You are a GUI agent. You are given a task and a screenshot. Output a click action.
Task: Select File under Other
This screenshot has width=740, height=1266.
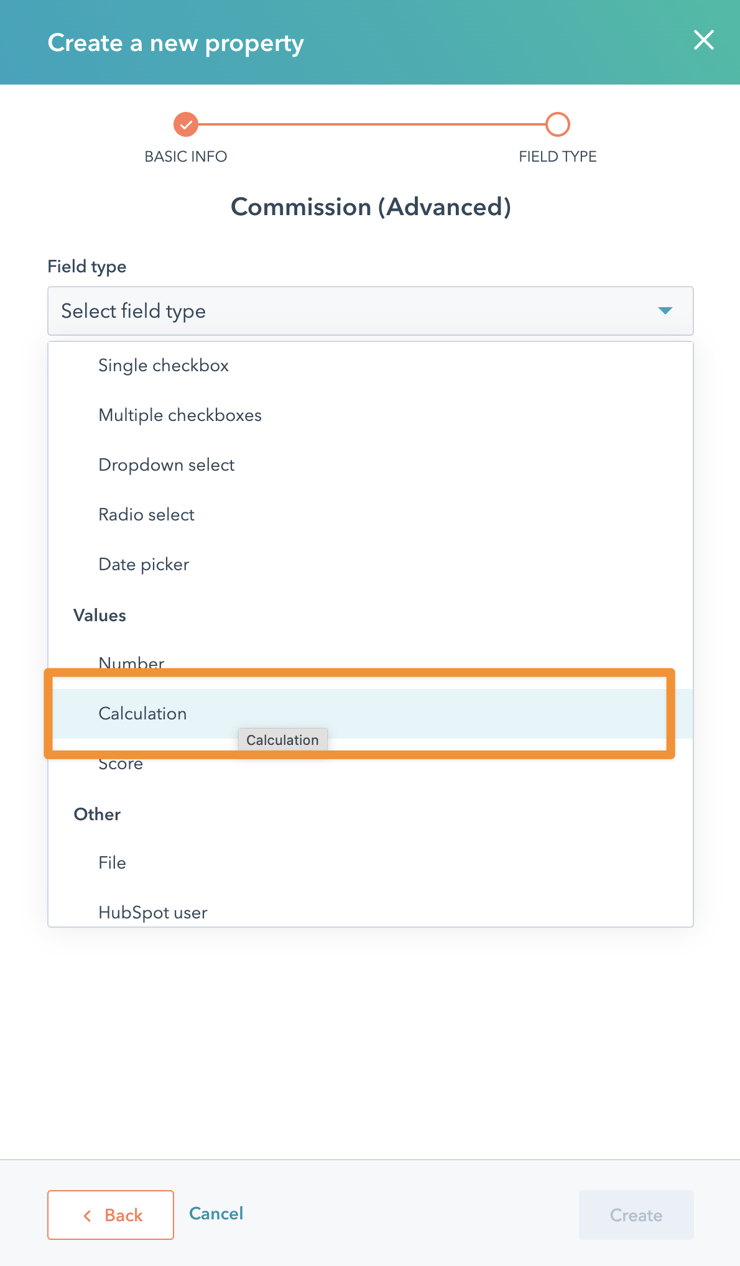click(x=112, y=863)
